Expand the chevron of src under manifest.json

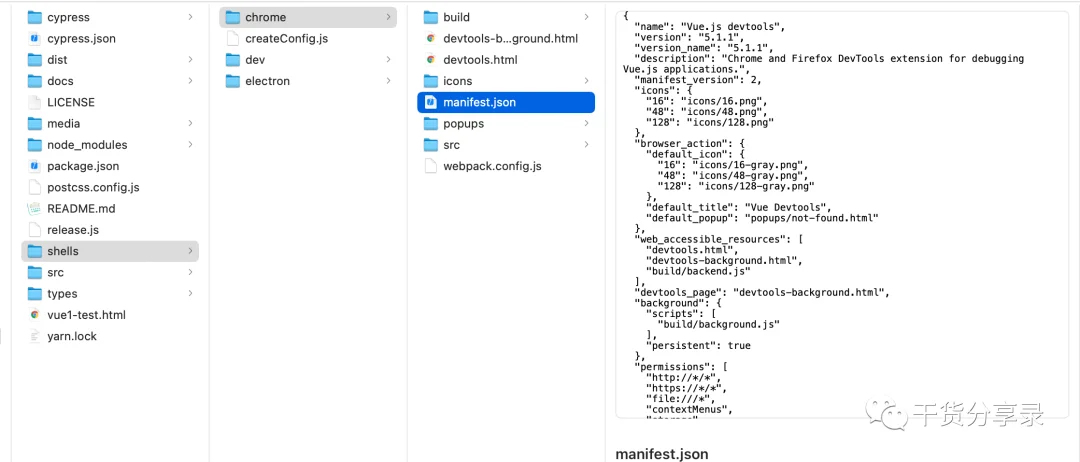click(586, 145)
